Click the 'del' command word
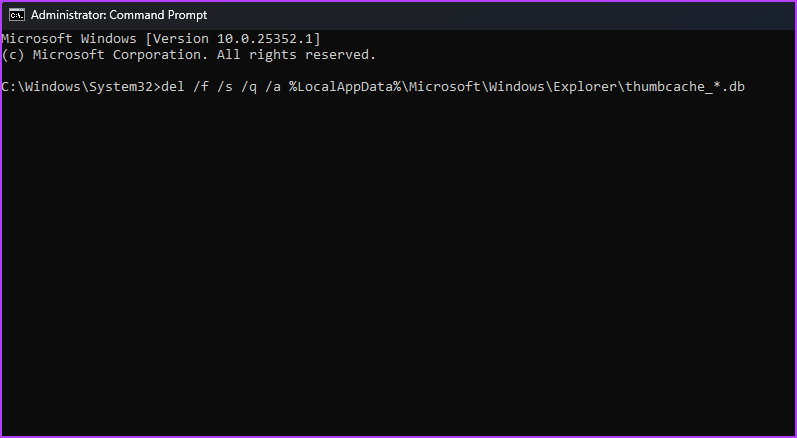Viewport: 797px width, 438px height. (172, 87)
